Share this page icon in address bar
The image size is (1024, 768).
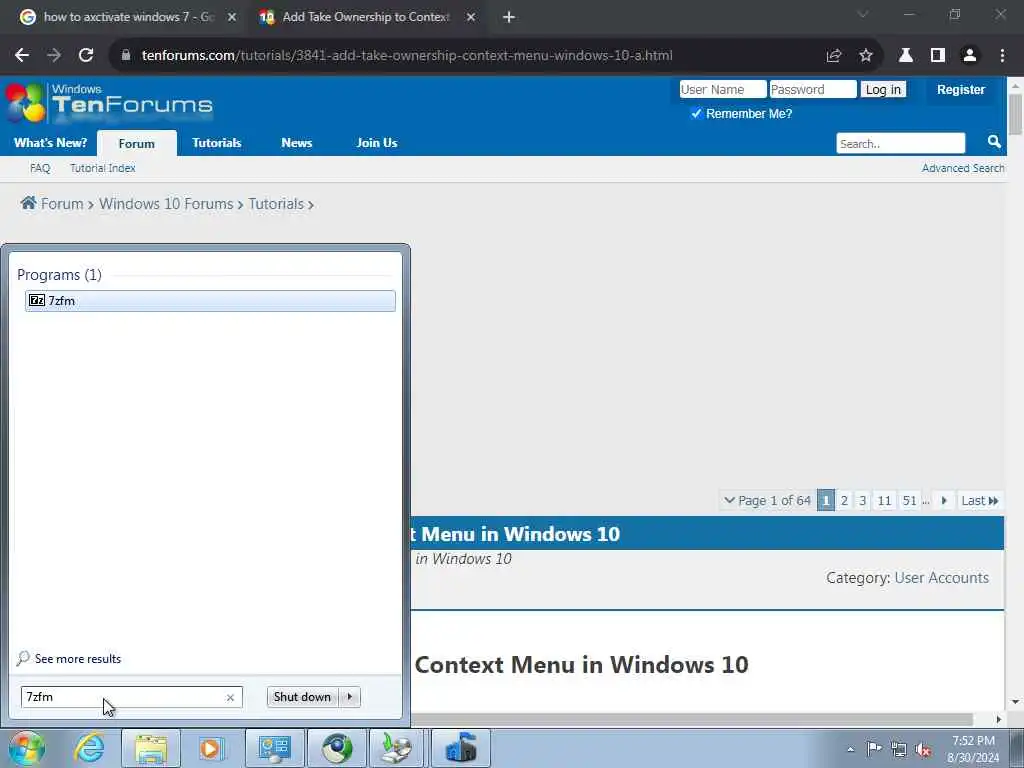click(x=833, y=56)
